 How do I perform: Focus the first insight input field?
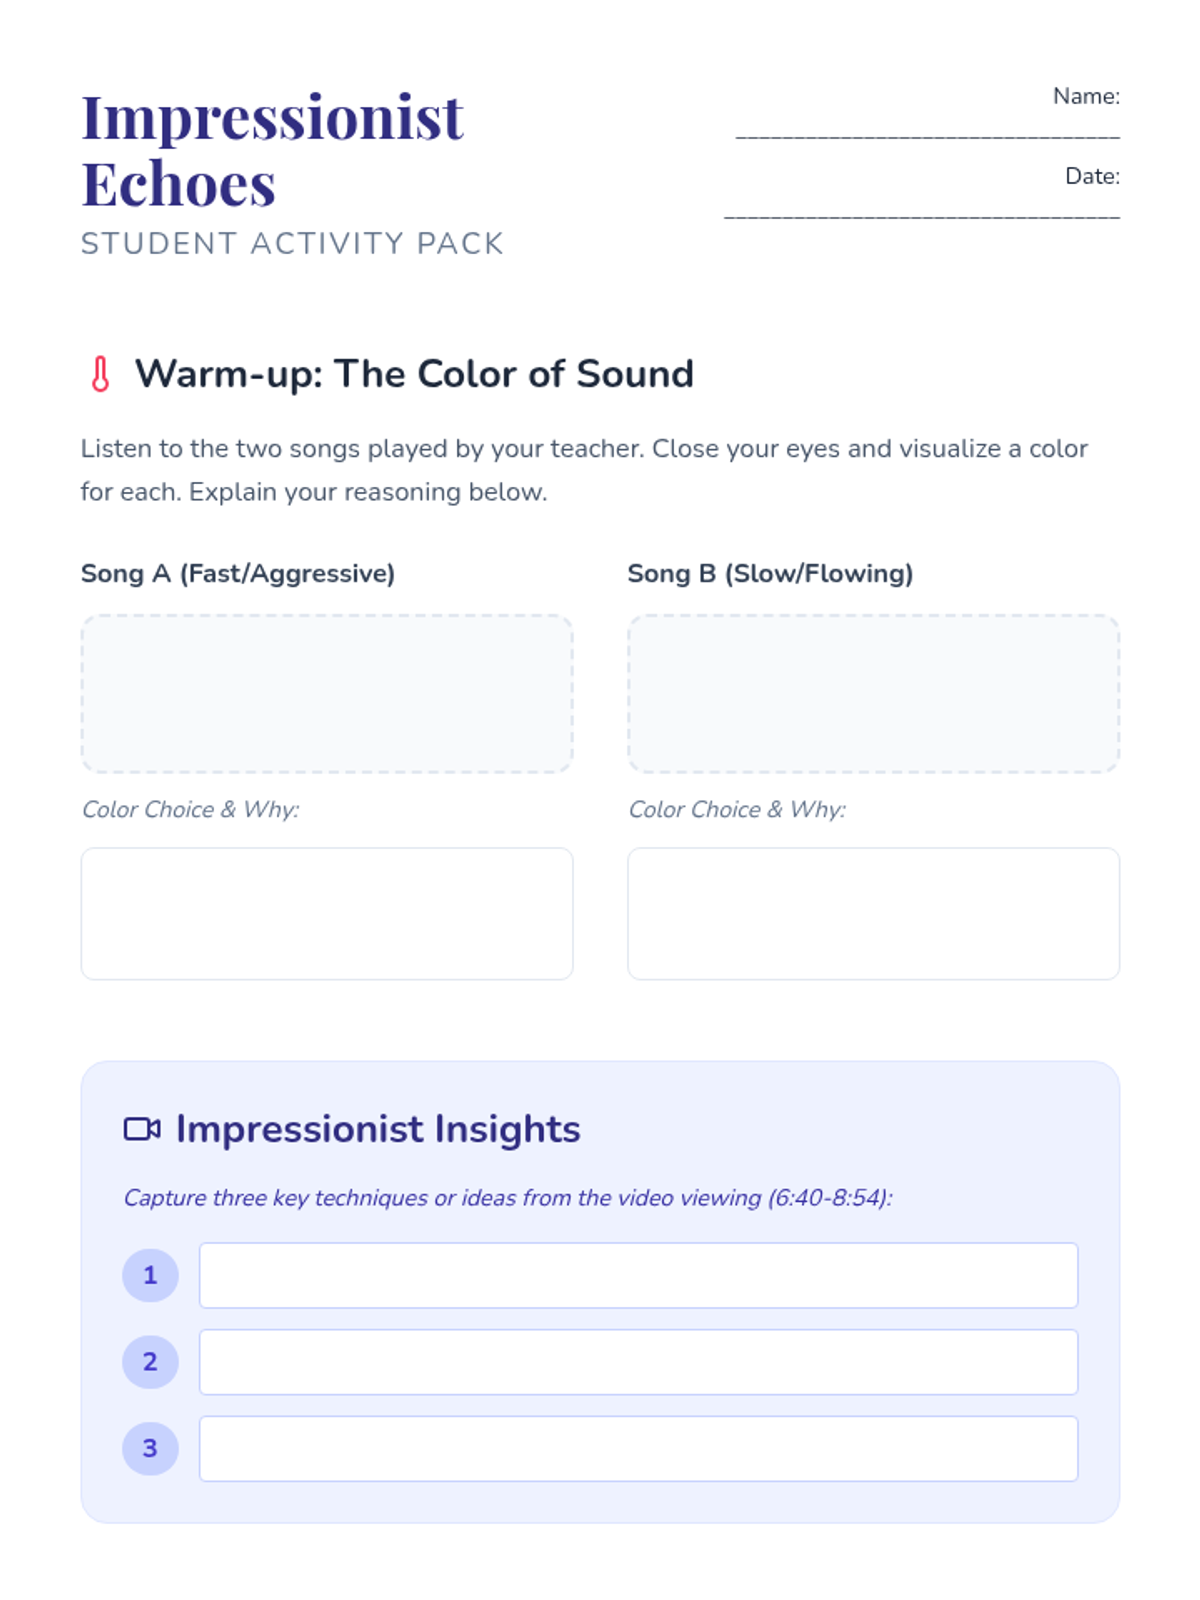click(638, 1275)
